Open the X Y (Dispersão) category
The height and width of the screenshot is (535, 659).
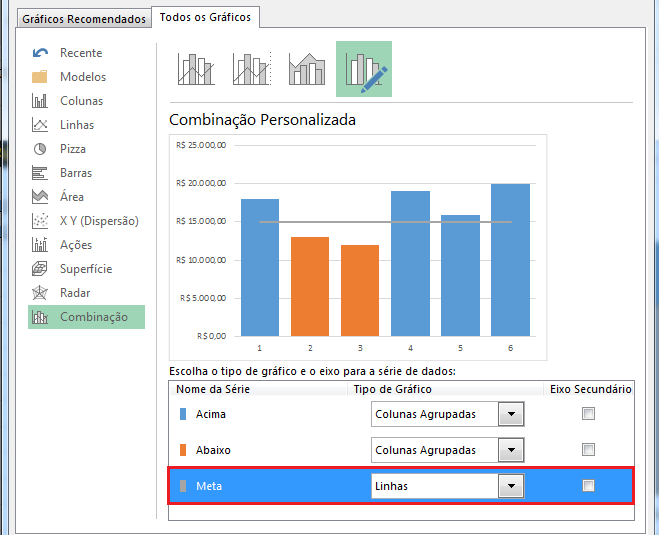click(x=98, y=221)
